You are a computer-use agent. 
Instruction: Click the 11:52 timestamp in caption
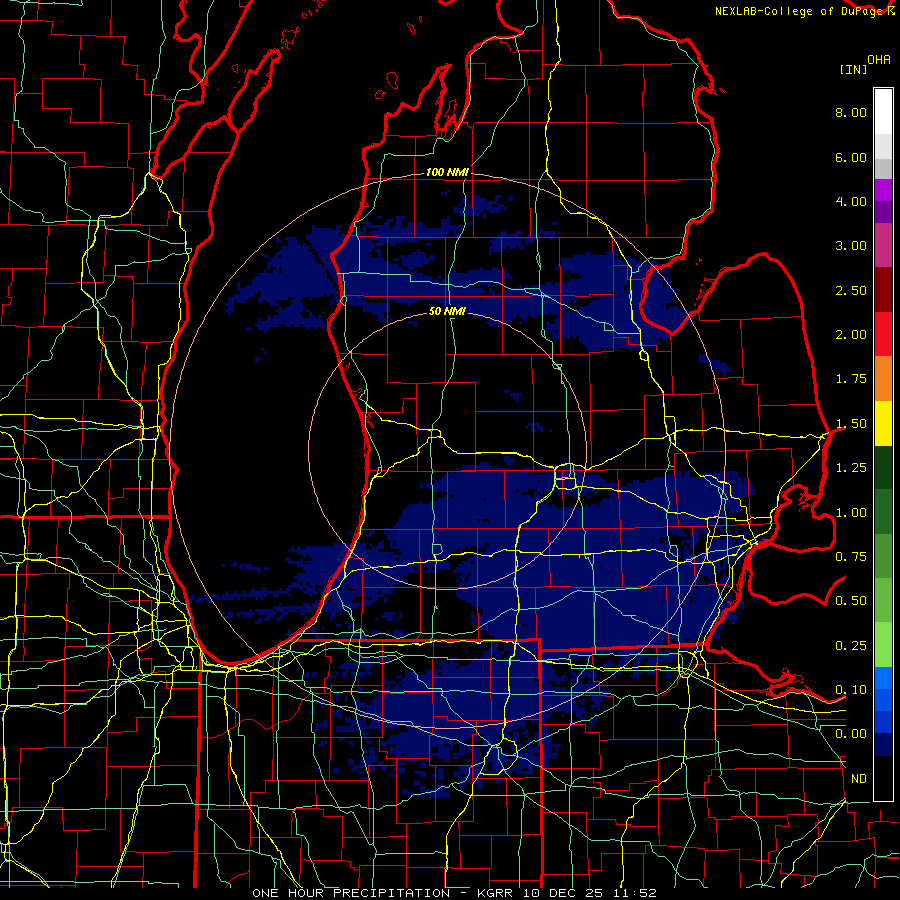click(636, 893)
